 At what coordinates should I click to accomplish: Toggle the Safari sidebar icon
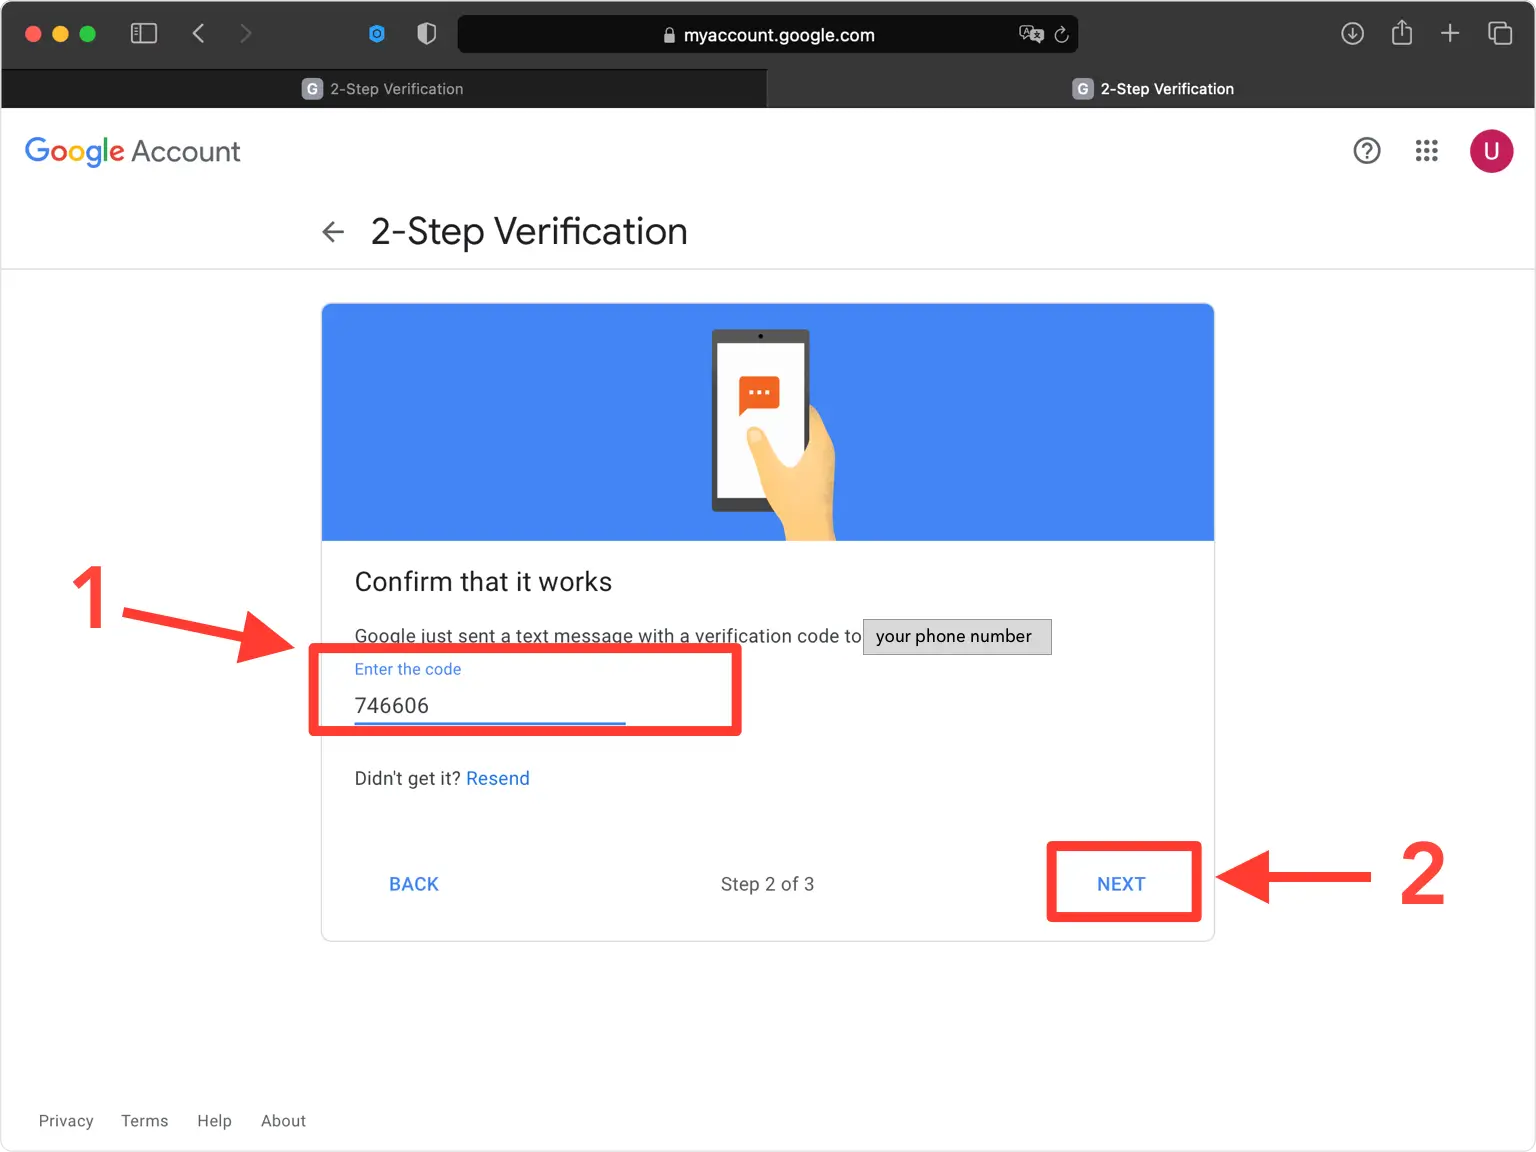tap(144, 34)
